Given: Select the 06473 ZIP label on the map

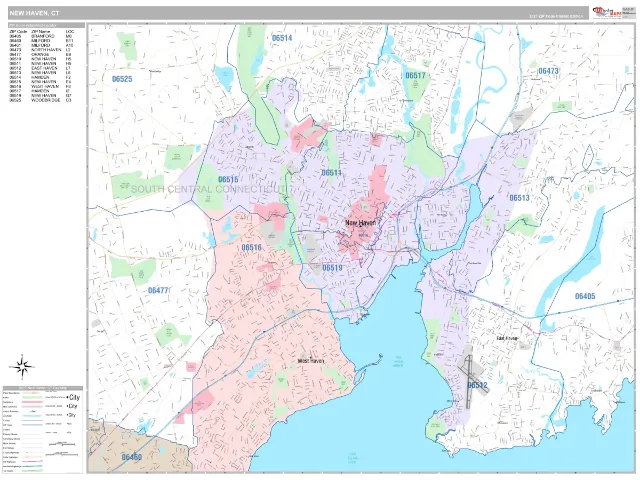Looking at the screenshot, I should pos(548,71).
